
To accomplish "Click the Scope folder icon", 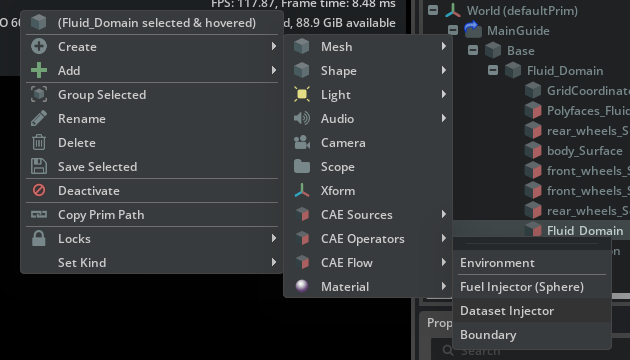I will (x=302, y=166).
